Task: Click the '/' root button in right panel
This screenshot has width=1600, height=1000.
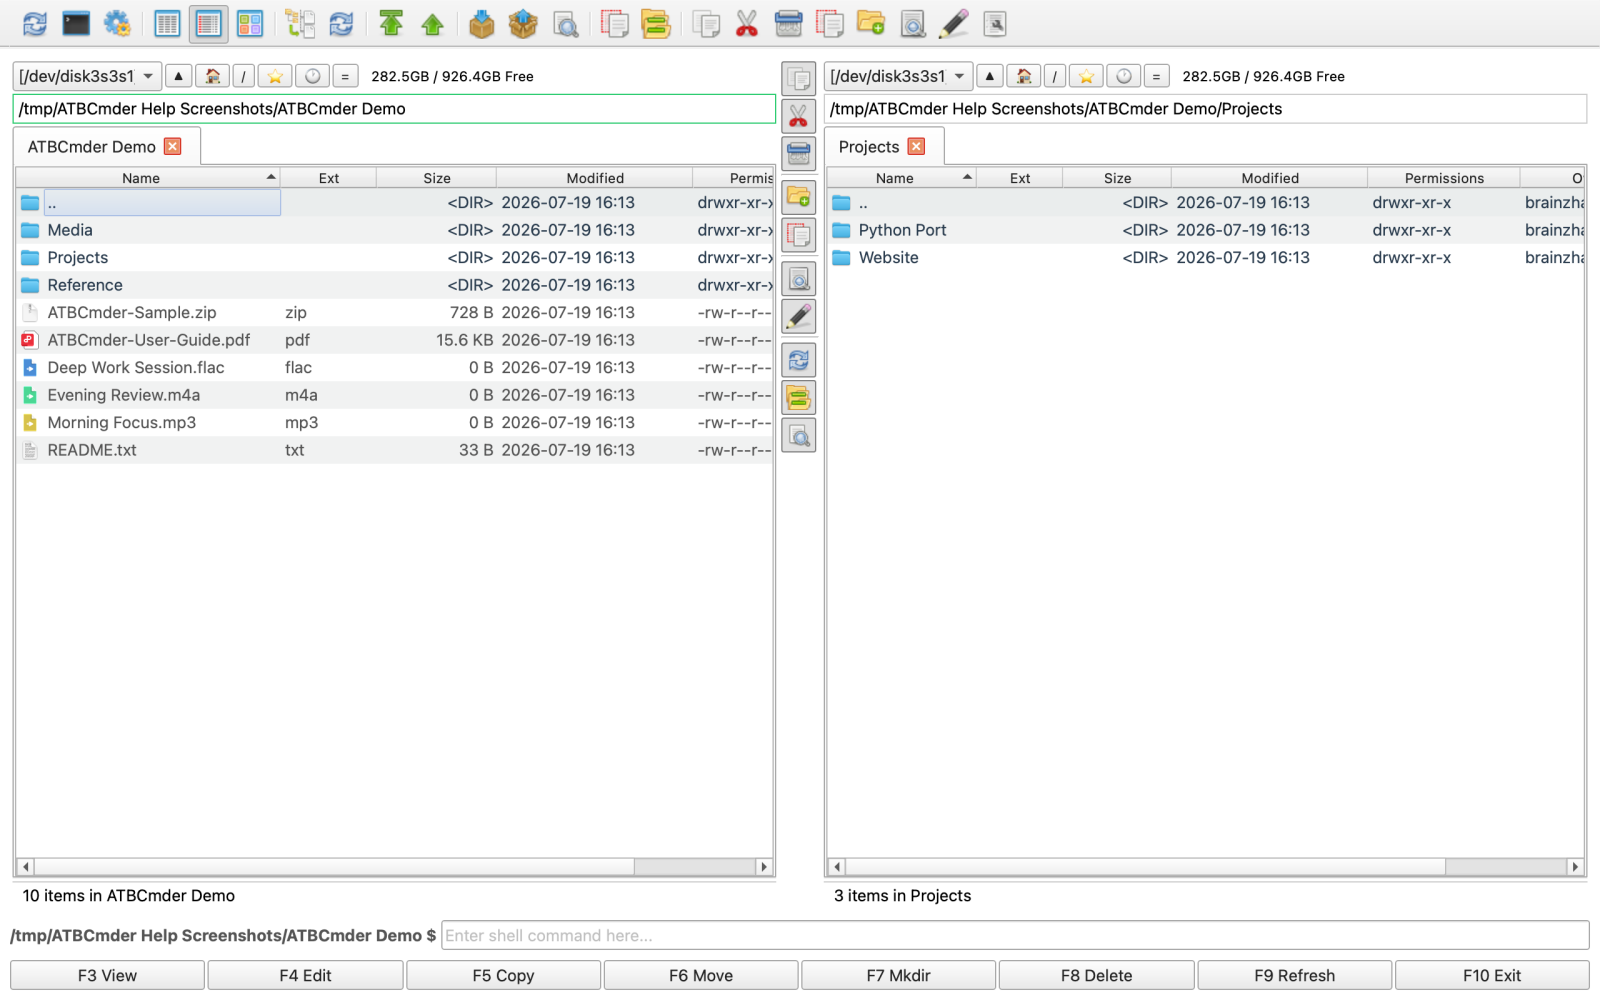Action: tap(1054, 76)
